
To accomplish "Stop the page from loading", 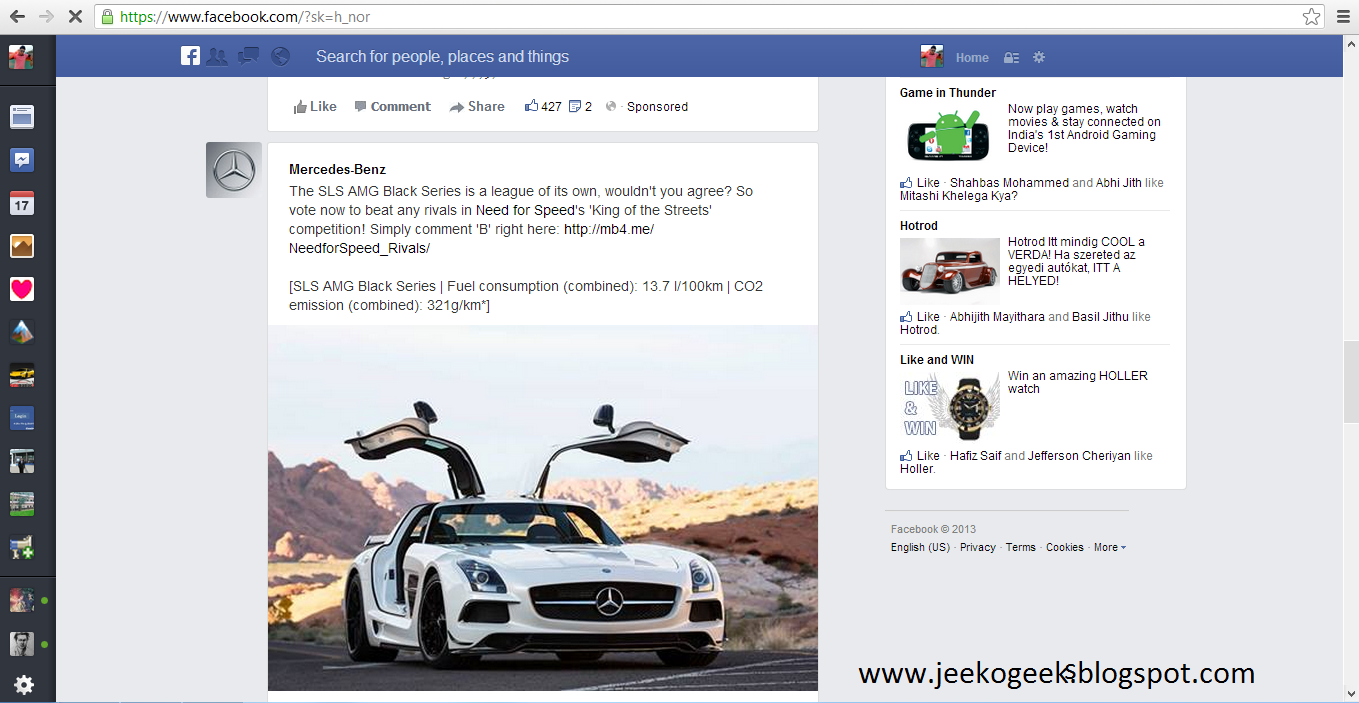I will point(75,17).
